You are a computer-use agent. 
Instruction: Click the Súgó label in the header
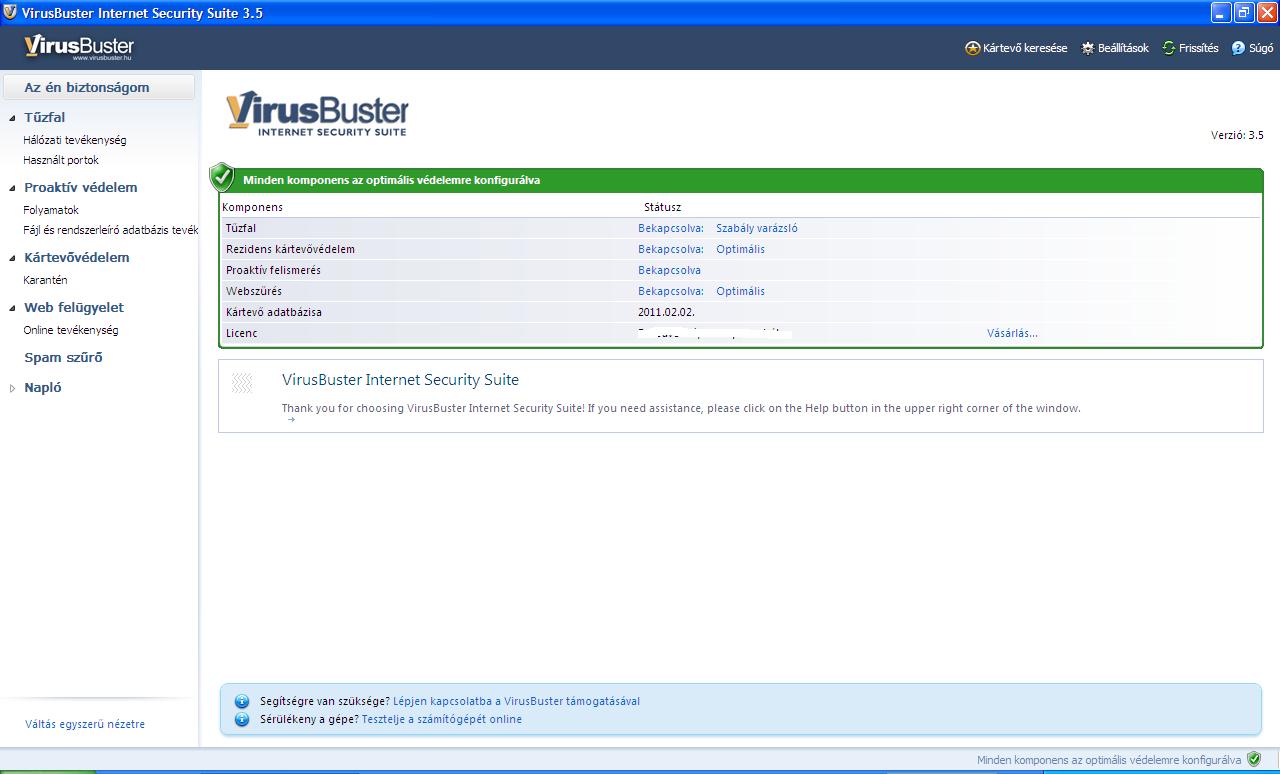[x=1260, y=48]
